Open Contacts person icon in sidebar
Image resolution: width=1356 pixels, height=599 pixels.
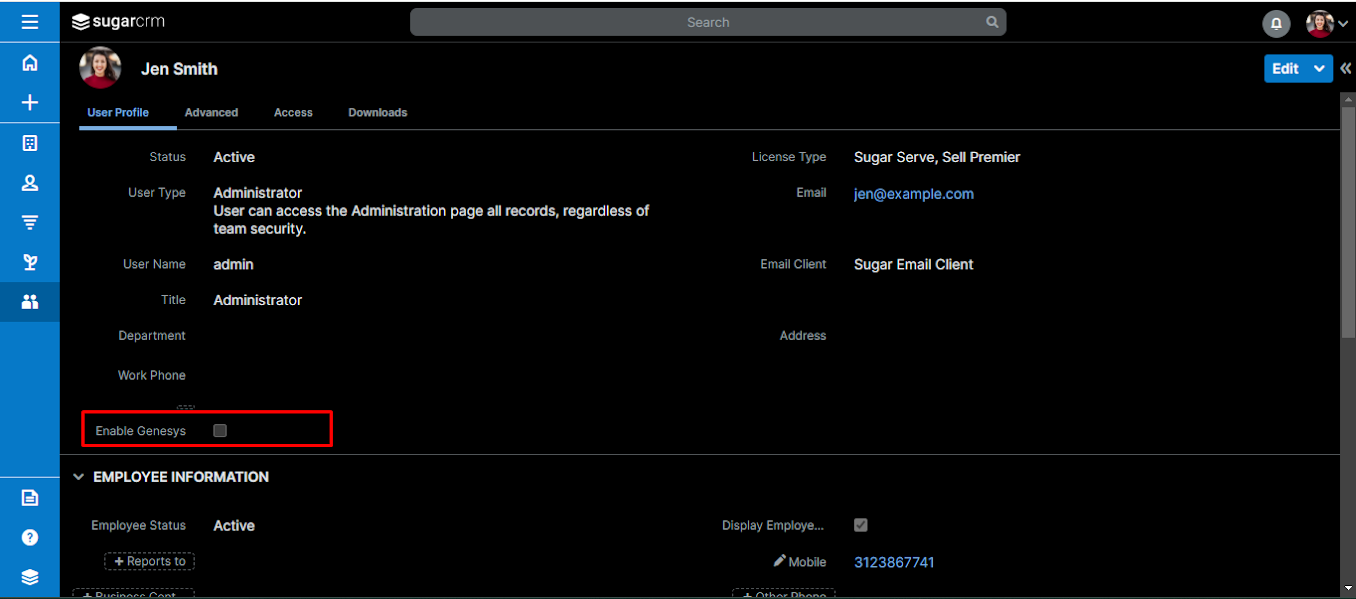[30, 183]
